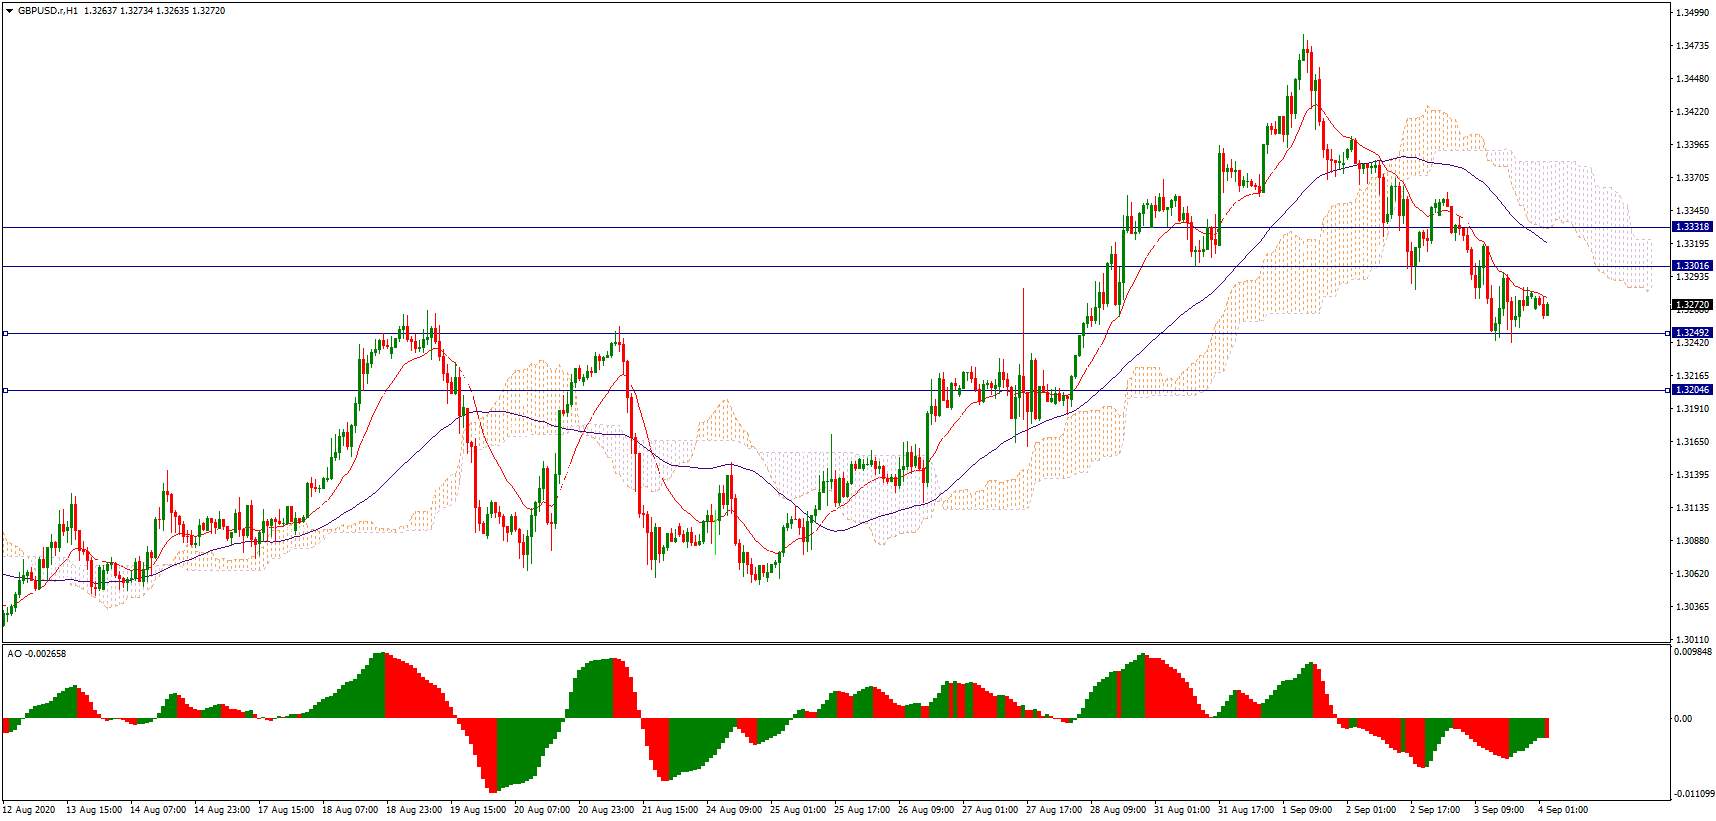Click the 1.30880 price scale value
The image size is (1716, 821).
click(x=1692, y=541)
